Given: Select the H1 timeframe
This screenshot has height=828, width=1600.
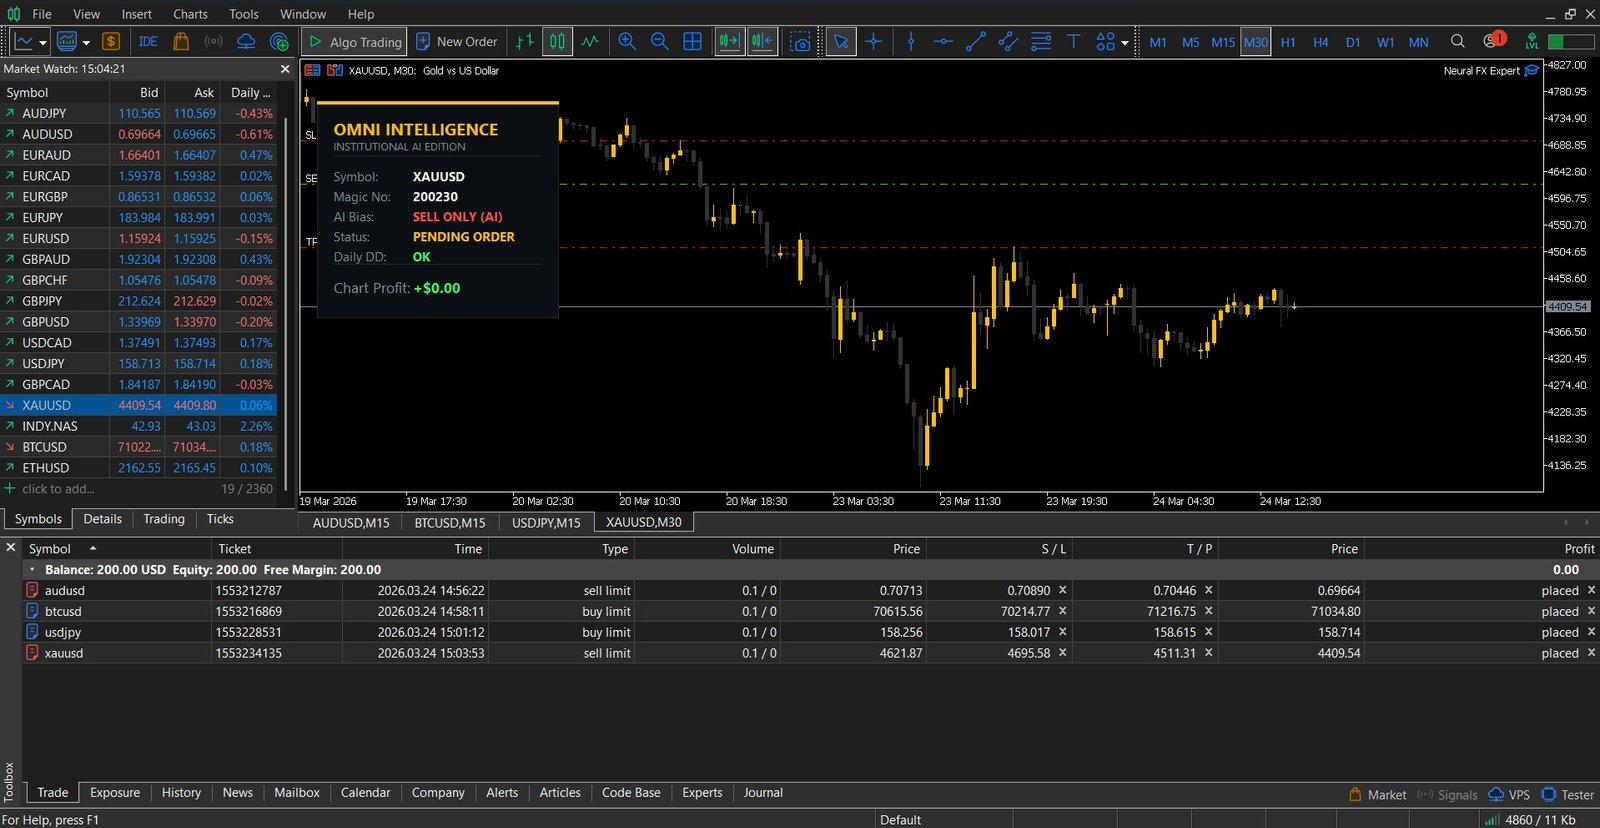Looking at the screenshot, I should [x=1288, y=42].
